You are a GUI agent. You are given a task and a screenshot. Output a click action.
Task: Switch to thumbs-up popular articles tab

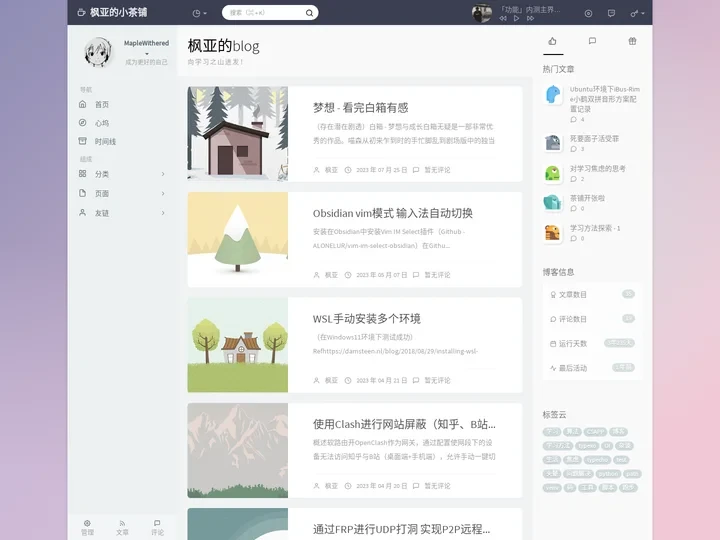click(552, 41)
